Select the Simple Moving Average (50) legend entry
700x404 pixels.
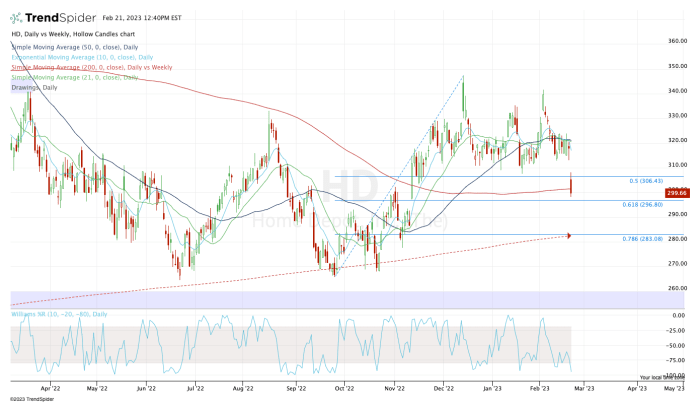click(x=75, y=47)
